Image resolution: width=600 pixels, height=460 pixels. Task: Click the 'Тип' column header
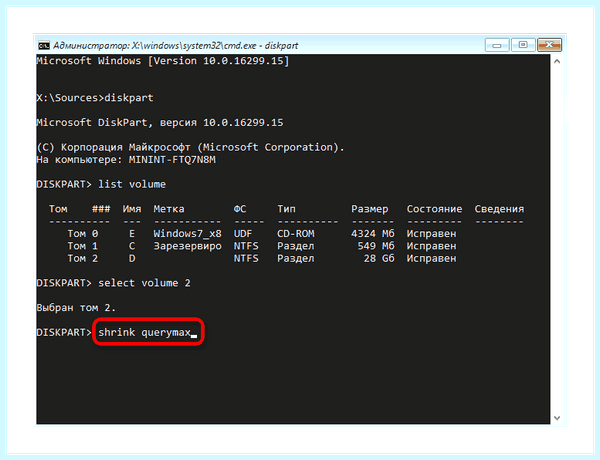pos(286,209)
